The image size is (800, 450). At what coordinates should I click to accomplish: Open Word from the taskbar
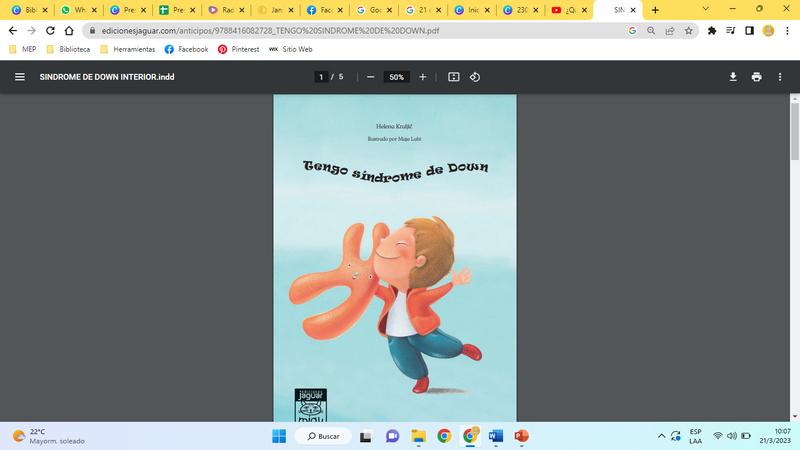coord(495,436)
